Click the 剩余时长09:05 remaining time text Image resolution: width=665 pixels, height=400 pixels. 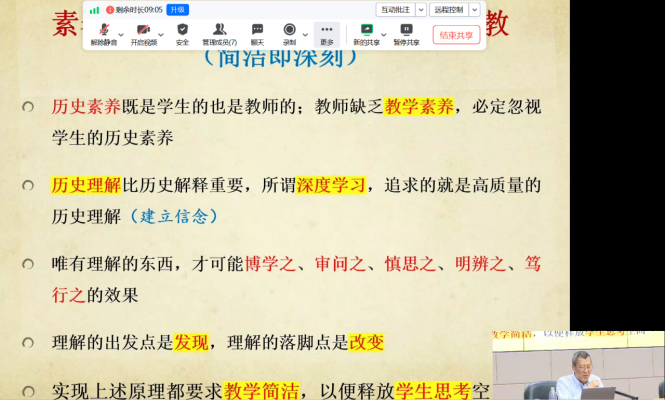[x=139, y=10]
